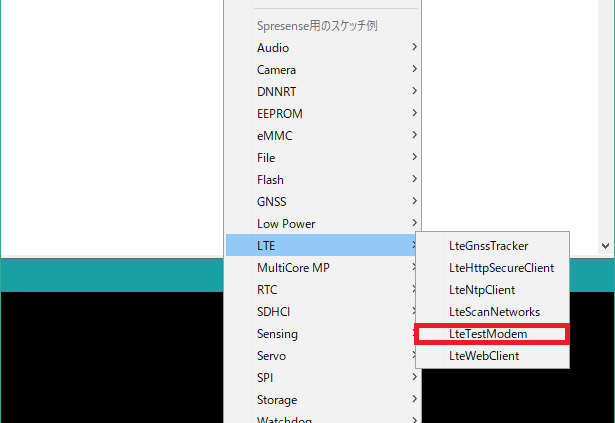Expand the arrow next to GNSS
This screenshot has width=615, height=423.
414,201
